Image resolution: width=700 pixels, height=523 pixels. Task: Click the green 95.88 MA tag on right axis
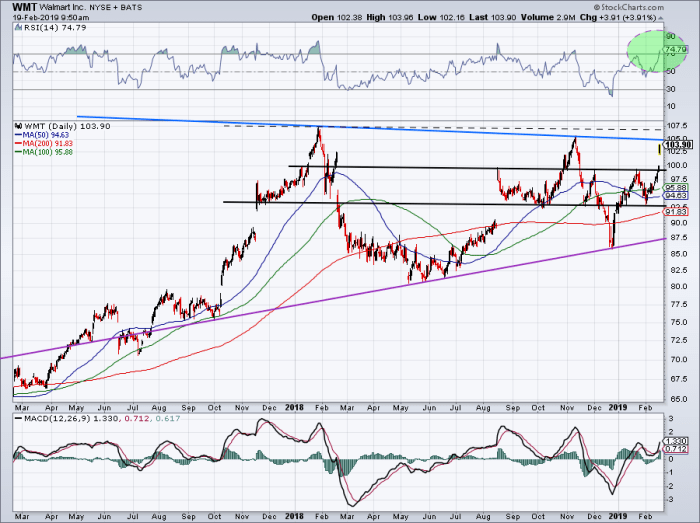click(676, 187)
